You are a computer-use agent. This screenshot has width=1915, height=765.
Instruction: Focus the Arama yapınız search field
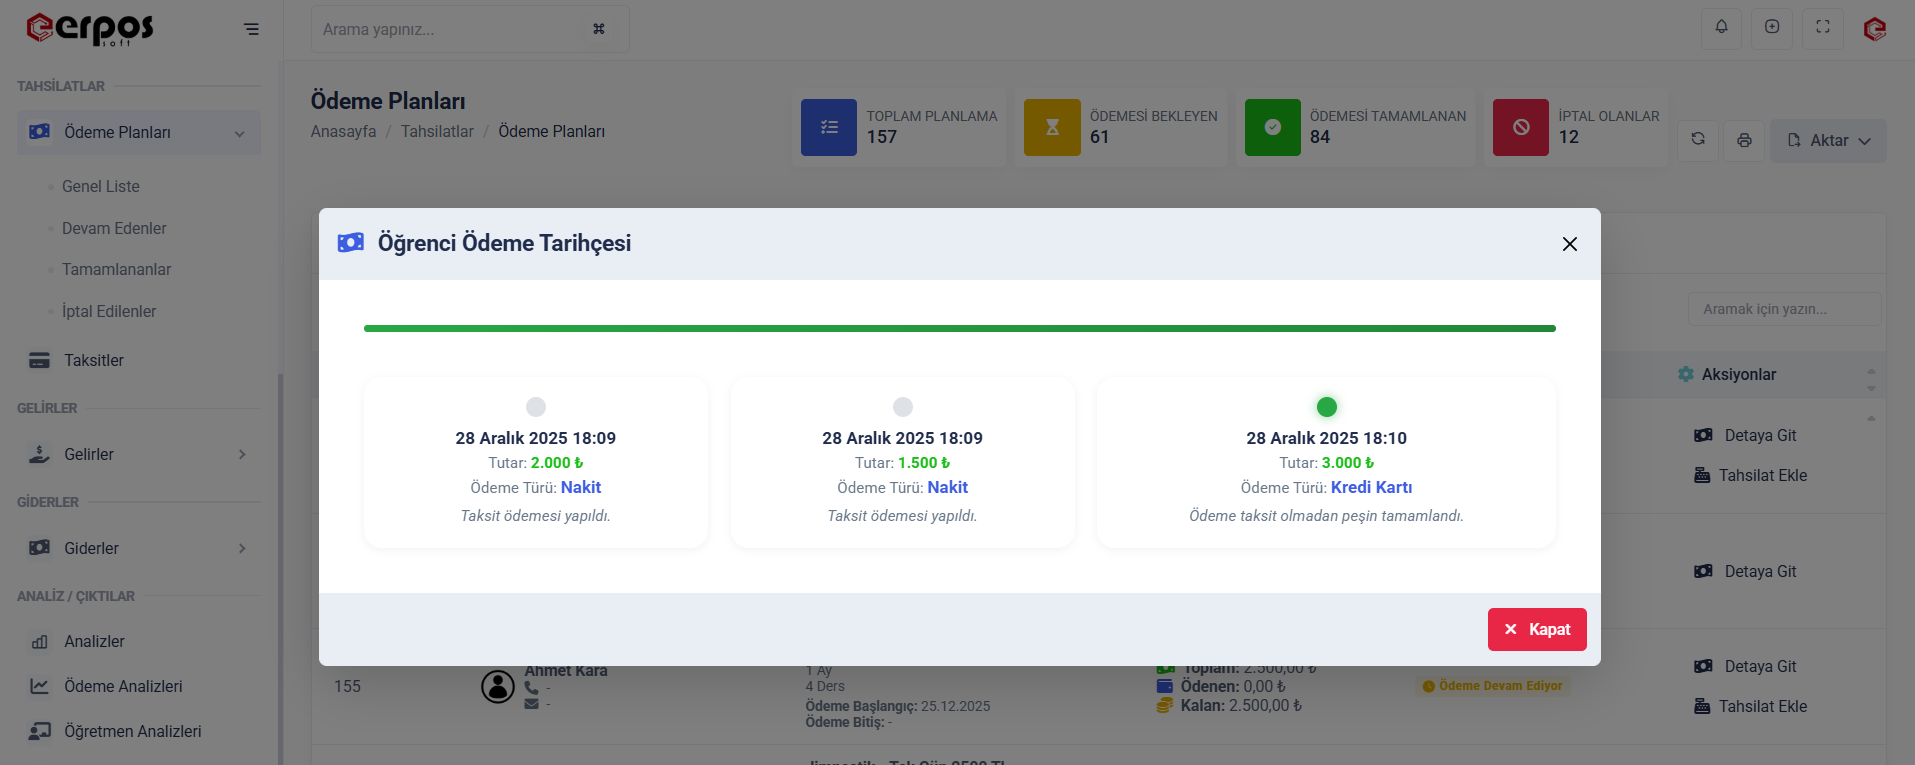(450, 29)
